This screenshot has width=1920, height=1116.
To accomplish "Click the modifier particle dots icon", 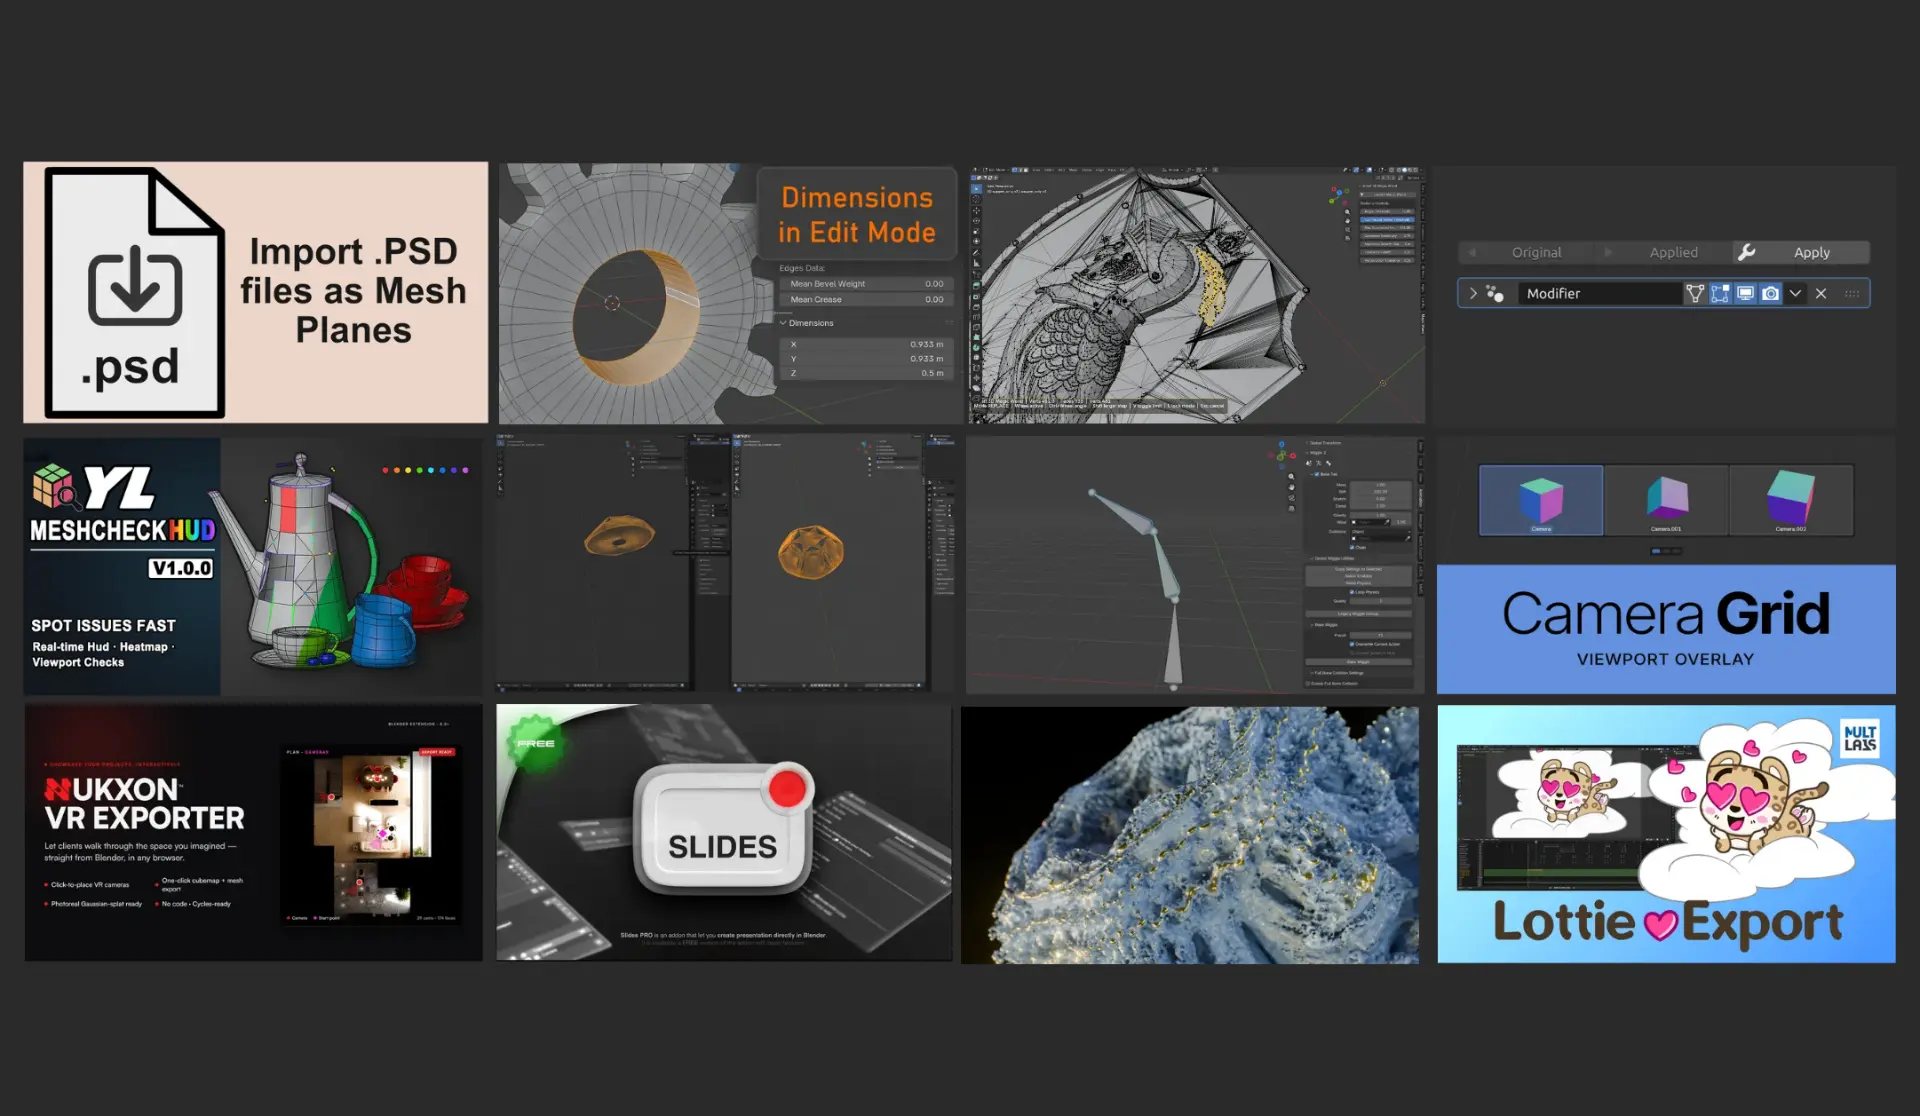I will [1495, 293].
